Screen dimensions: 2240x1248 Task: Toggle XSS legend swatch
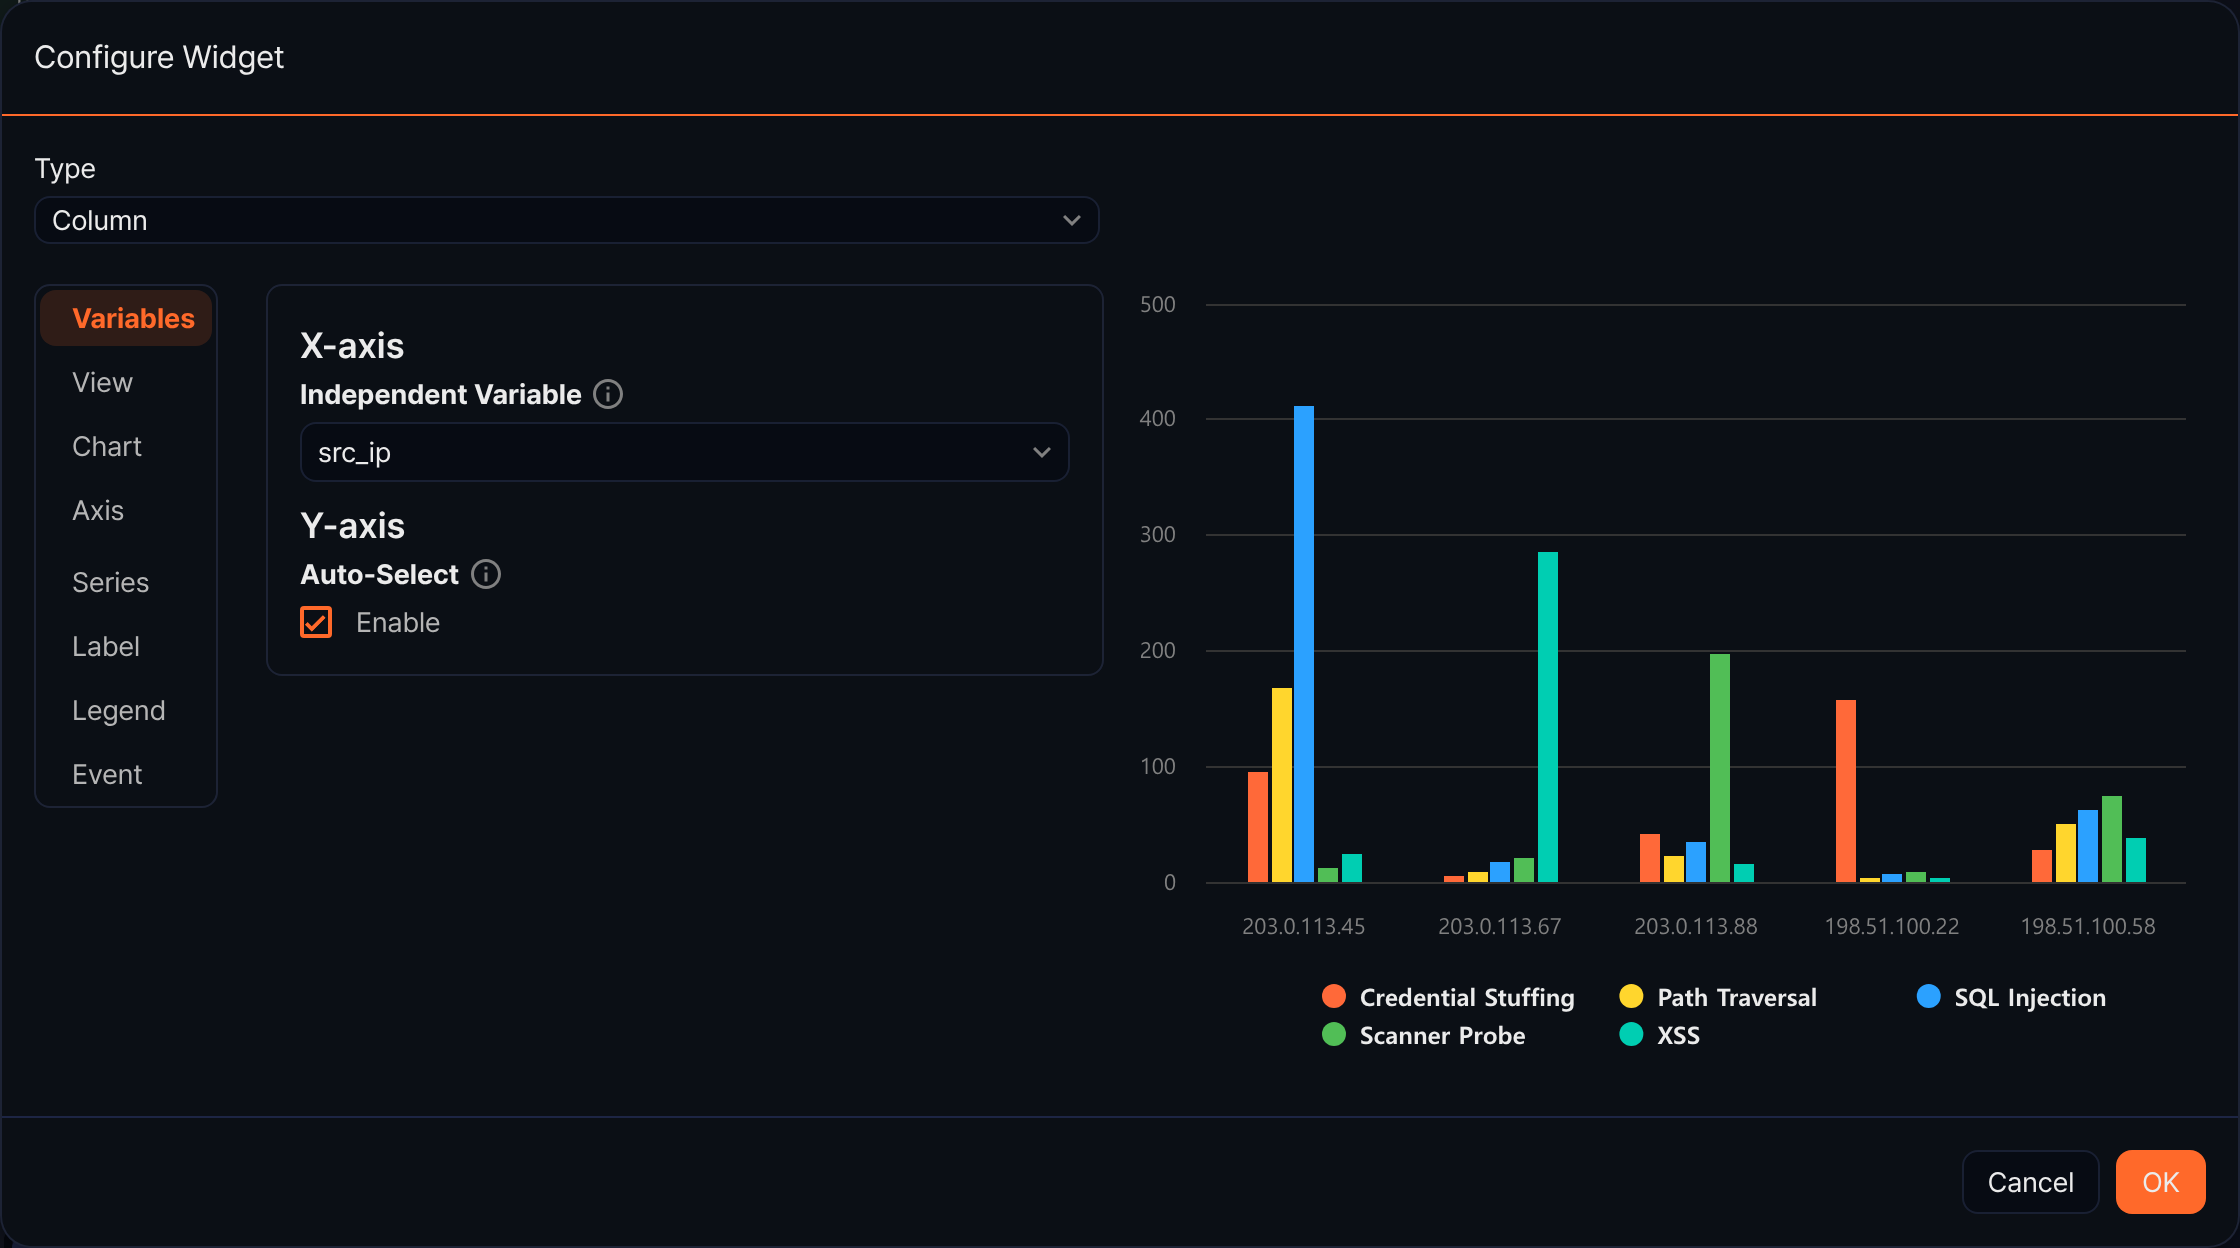1631,1034
